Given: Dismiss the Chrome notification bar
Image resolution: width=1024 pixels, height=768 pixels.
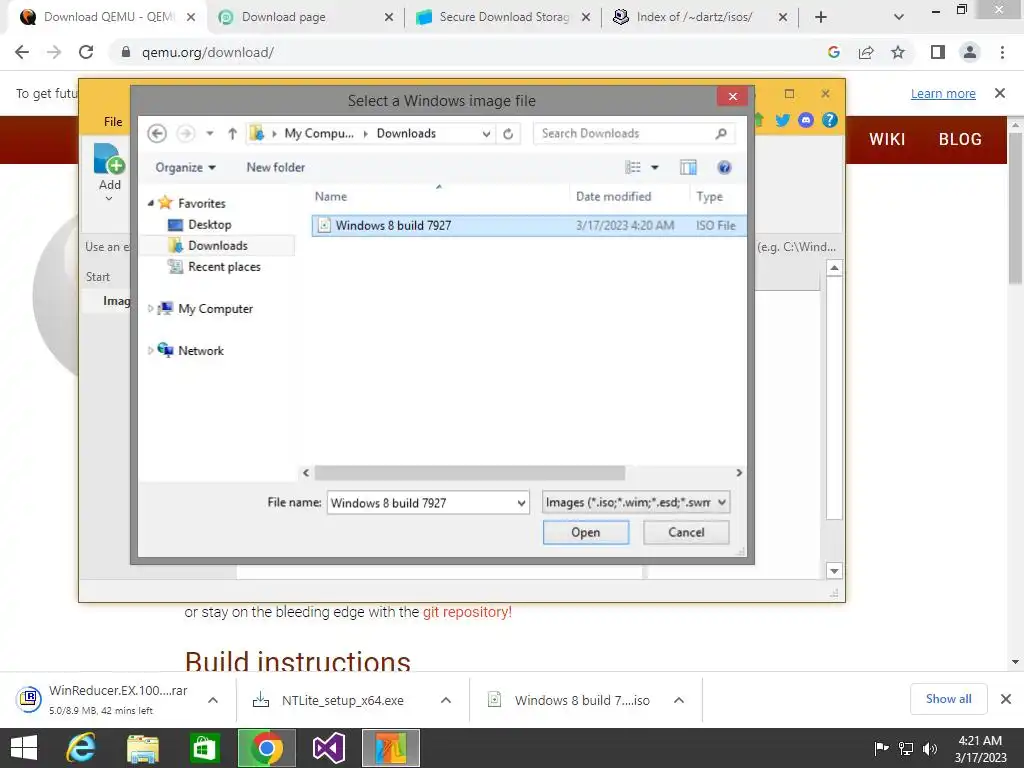Looking at the screenshot, I should coord(1000,93).
